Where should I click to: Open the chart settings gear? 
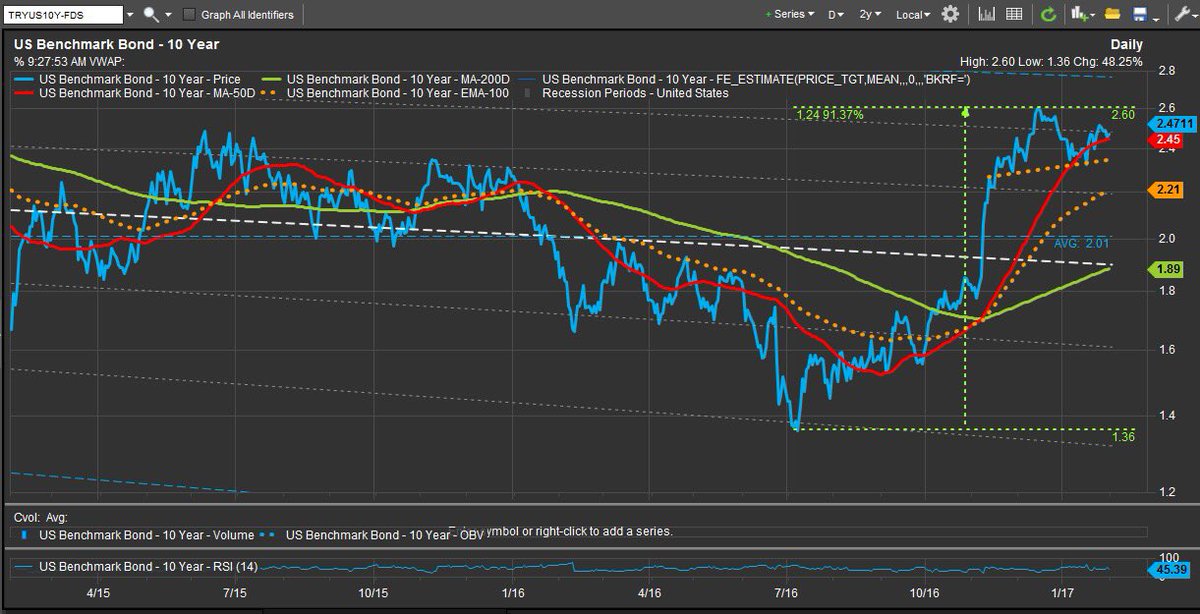(950, 14)
